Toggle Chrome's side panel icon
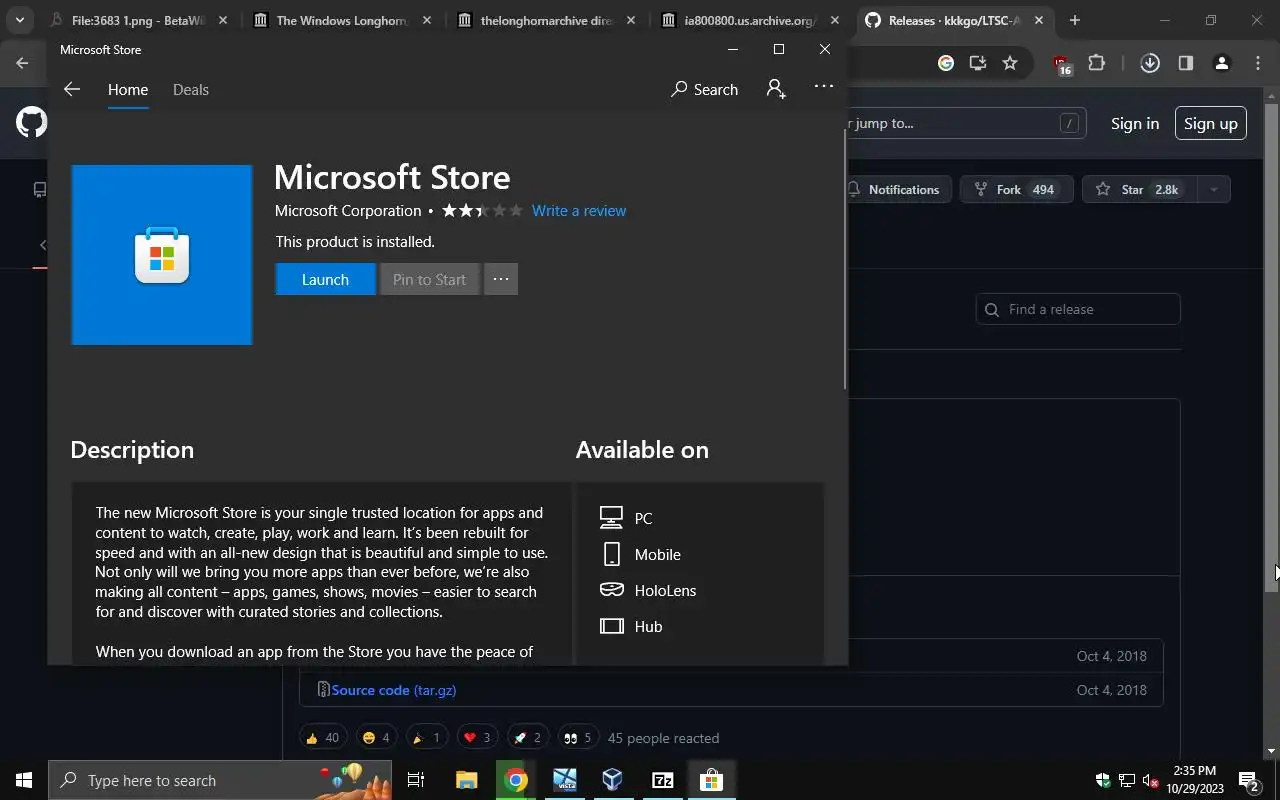Viewport: 1280px width, 800px height. [x=1185, y=63]
